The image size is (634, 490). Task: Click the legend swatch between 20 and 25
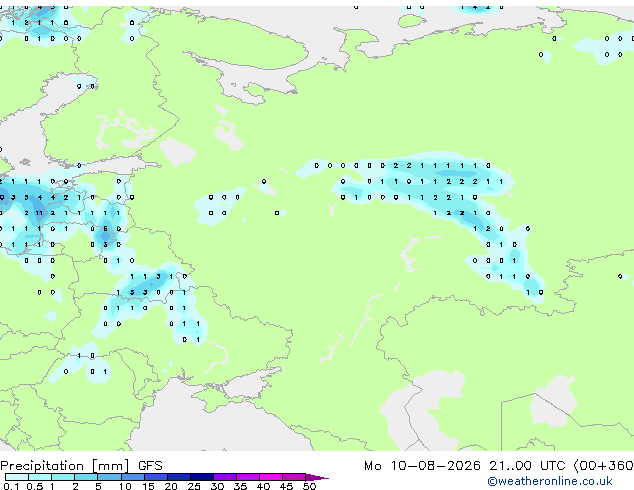[179, 477]
